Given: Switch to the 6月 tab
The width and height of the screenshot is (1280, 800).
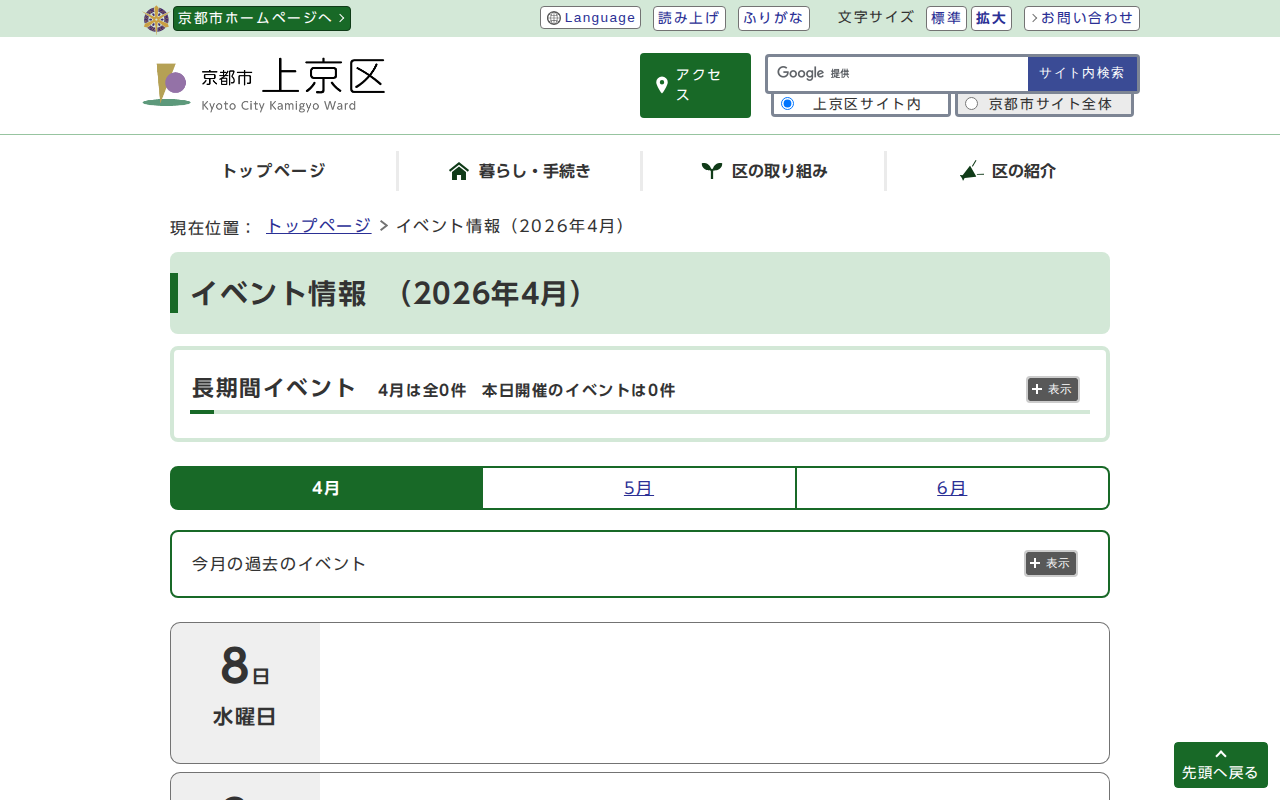Looking at the screenshot, I should 951,488.
